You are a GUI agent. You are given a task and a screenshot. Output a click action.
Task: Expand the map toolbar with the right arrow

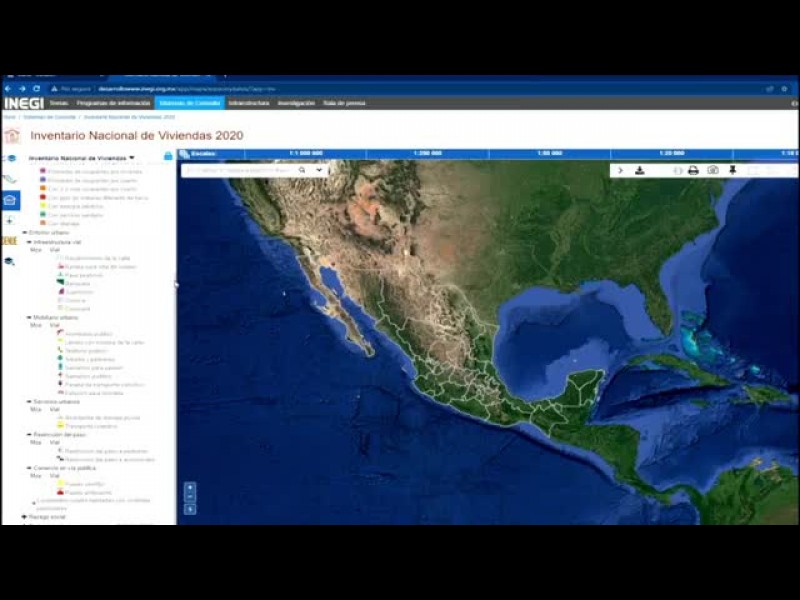click(x=620, y=170)
